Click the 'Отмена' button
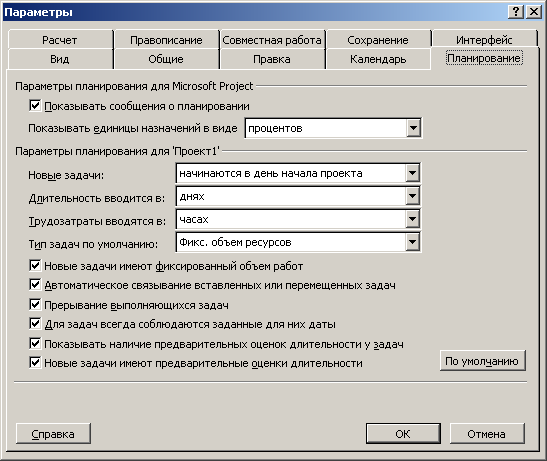The image size is (547, 461). pos(487,434)
